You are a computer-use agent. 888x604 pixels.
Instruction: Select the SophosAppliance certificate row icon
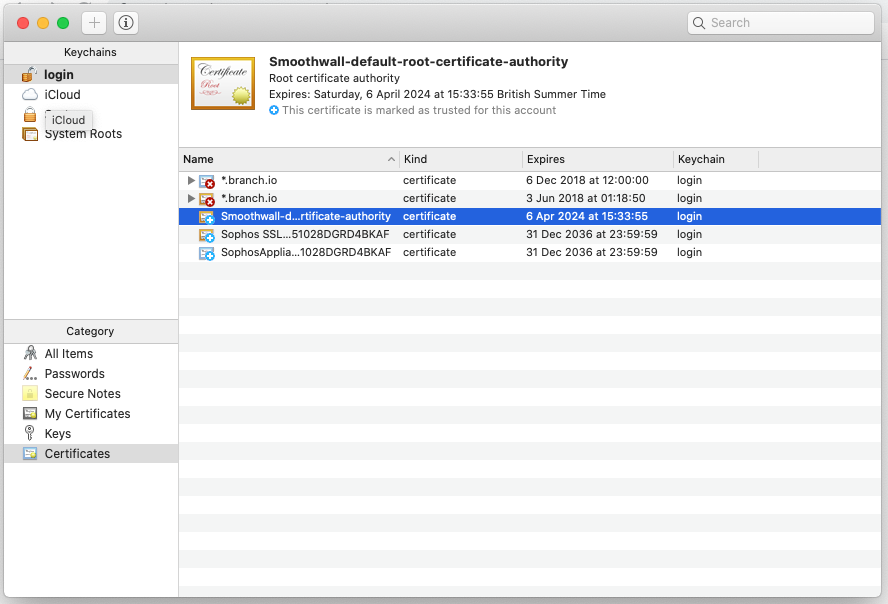click(x=207, y=253)
